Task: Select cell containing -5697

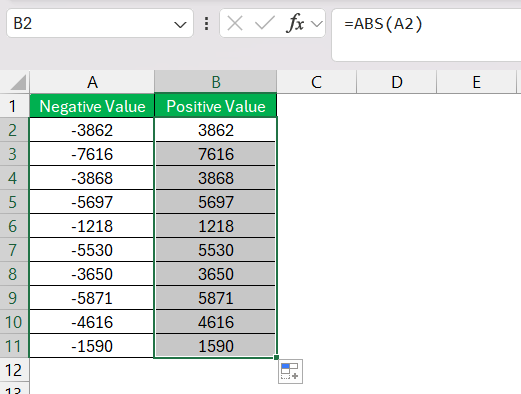Action: [92, 202]
